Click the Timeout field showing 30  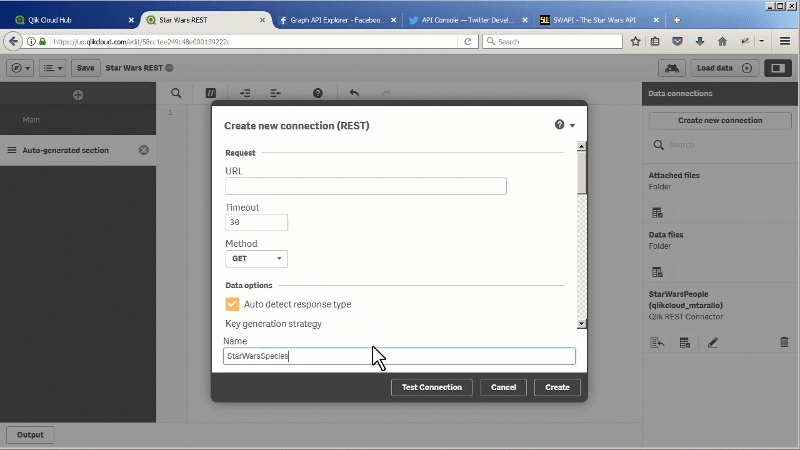tap(257, 222)
